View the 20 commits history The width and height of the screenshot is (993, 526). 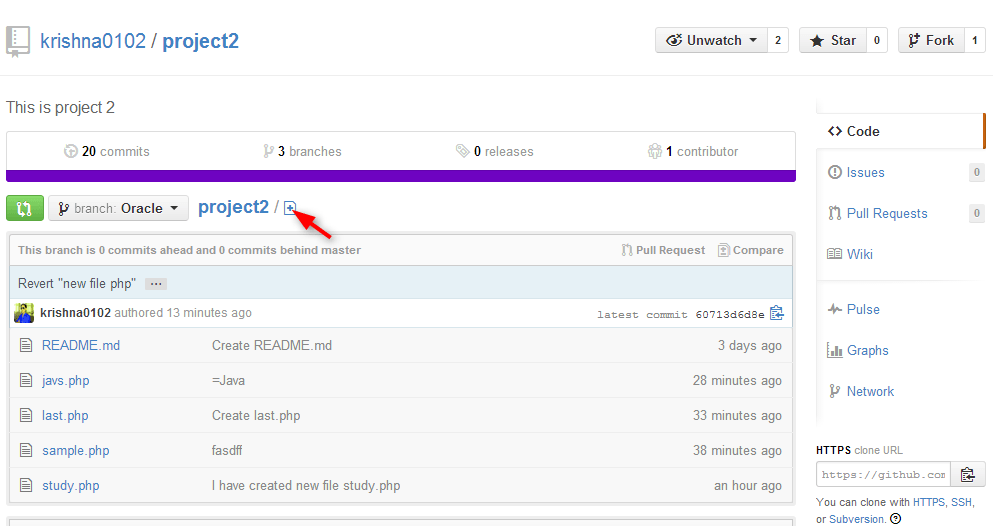tap(106, 151)
